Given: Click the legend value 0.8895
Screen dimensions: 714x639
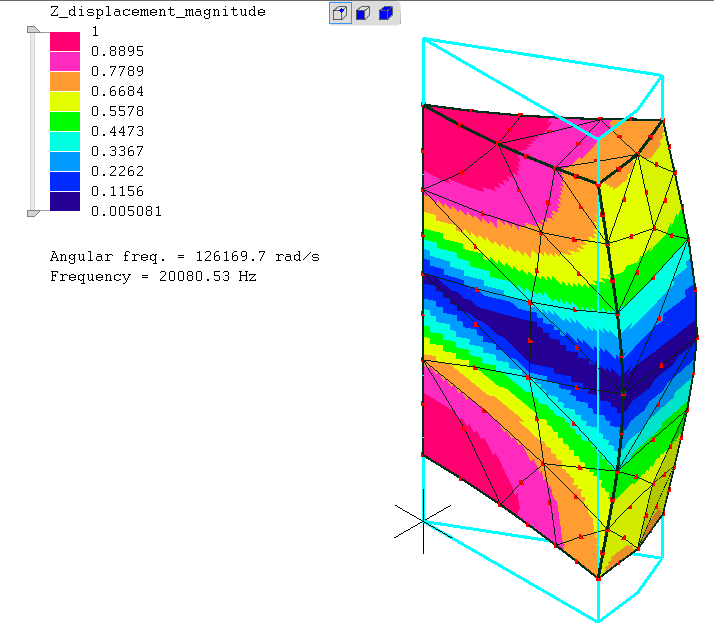Looking at the screenshot, I should coord(117,51).
